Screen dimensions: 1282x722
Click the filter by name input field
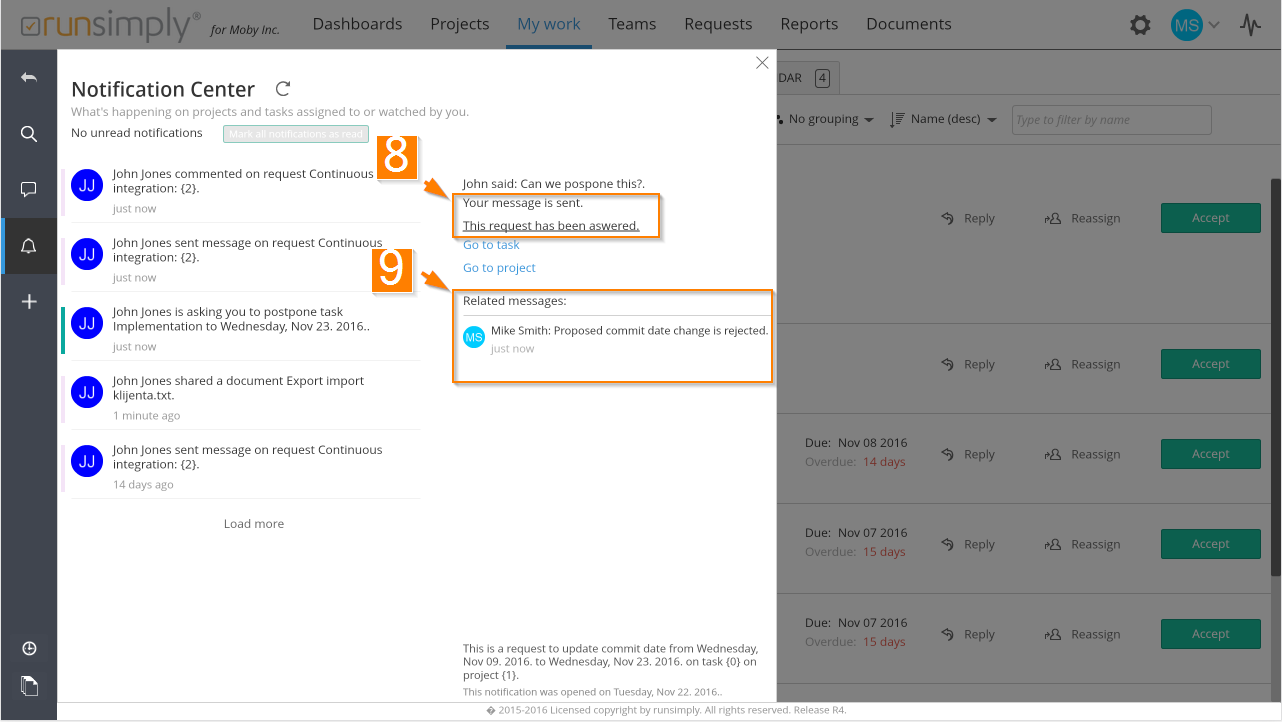click(x=1111, y=120)
